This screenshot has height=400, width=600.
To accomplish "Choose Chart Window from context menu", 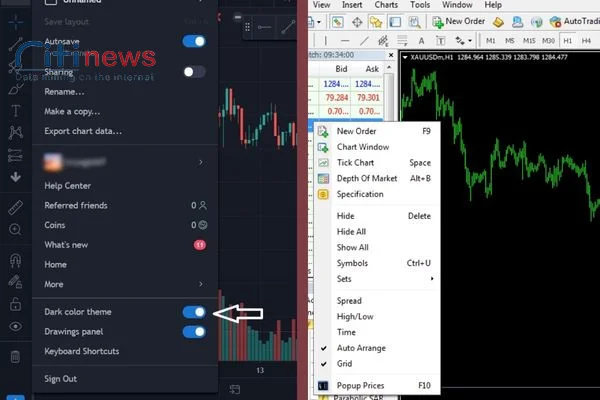I will [377, 147].
